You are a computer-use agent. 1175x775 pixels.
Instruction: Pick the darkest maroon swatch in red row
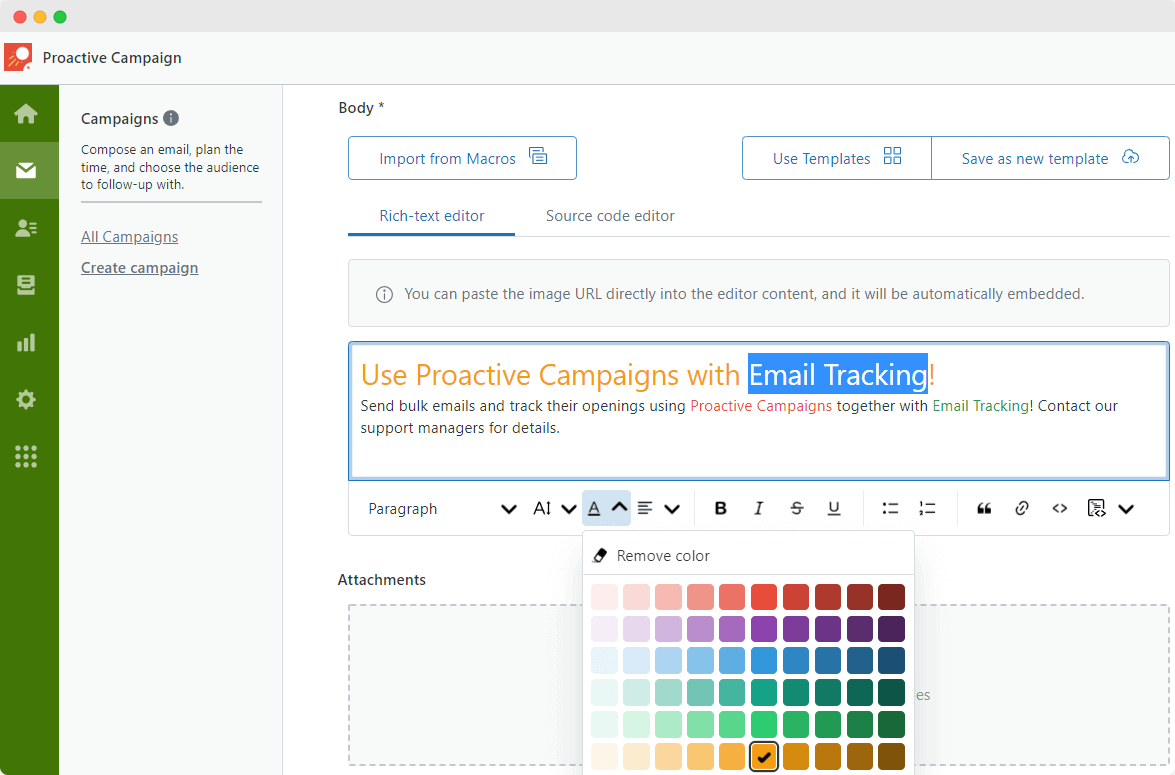coord(891,597)
